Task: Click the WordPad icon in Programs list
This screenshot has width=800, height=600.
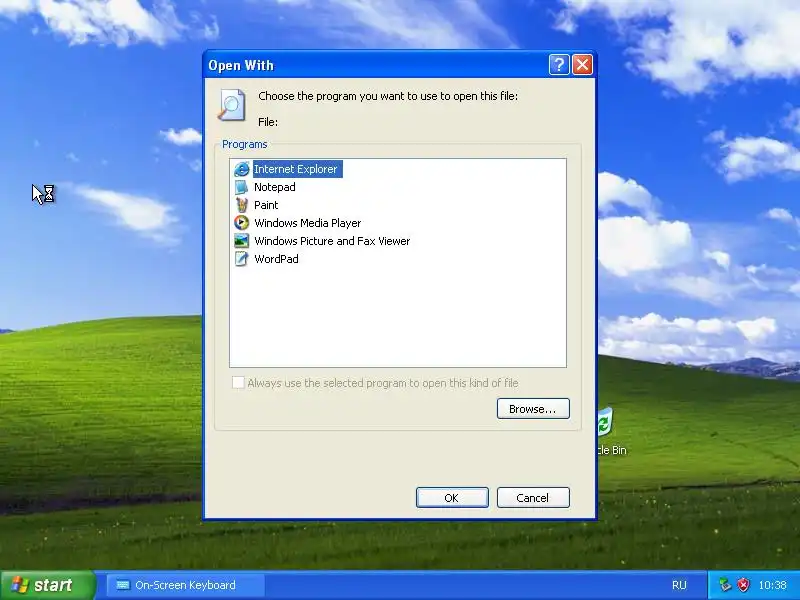Action: 241,259
